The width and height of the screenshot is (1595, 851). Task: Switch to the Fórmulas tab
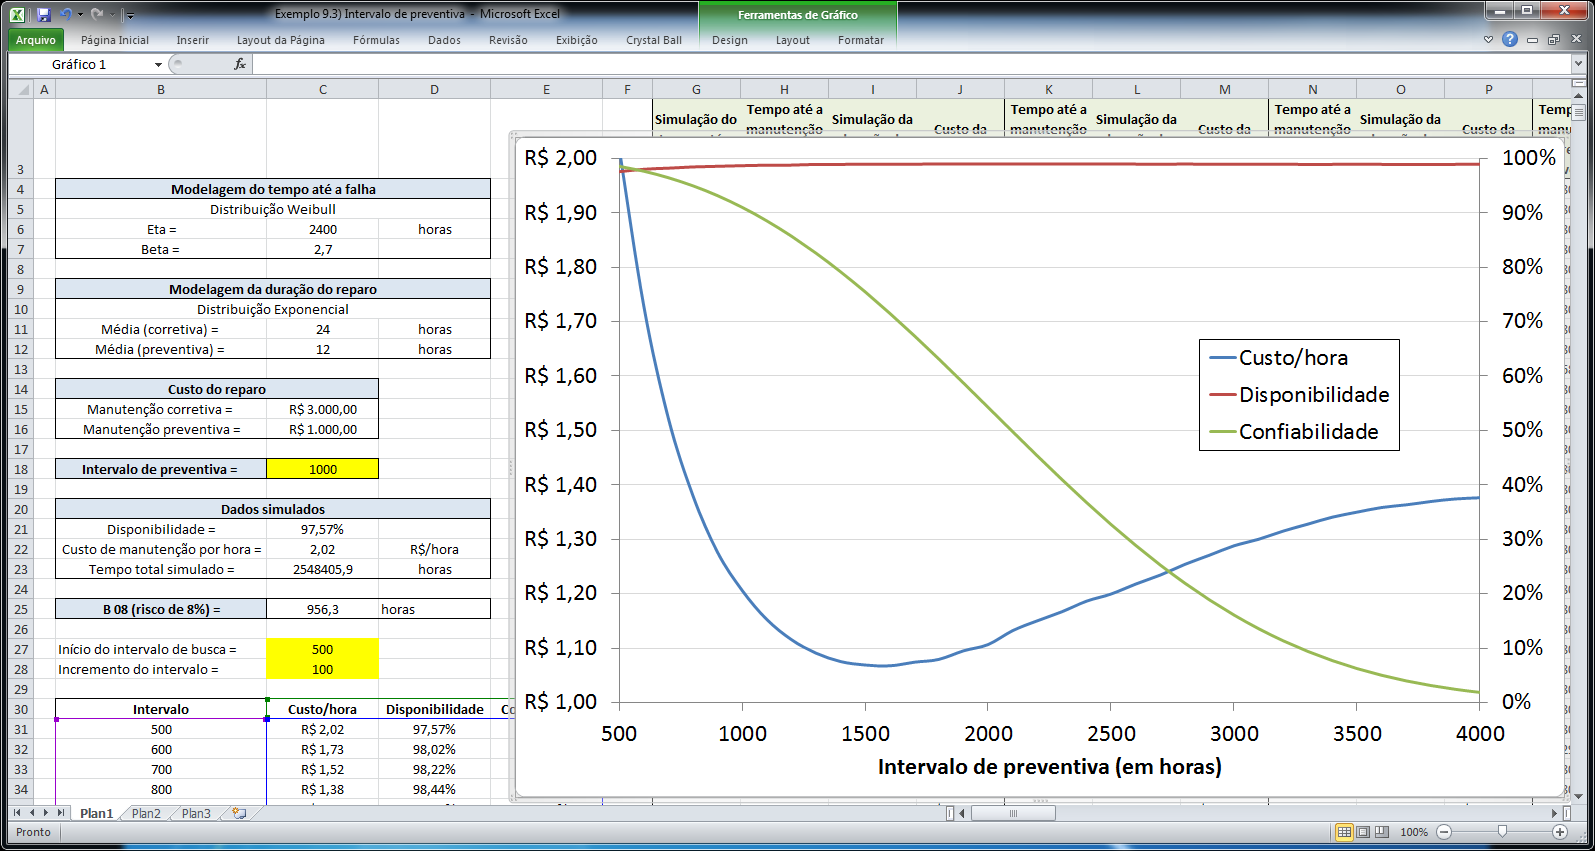[376, 40]
